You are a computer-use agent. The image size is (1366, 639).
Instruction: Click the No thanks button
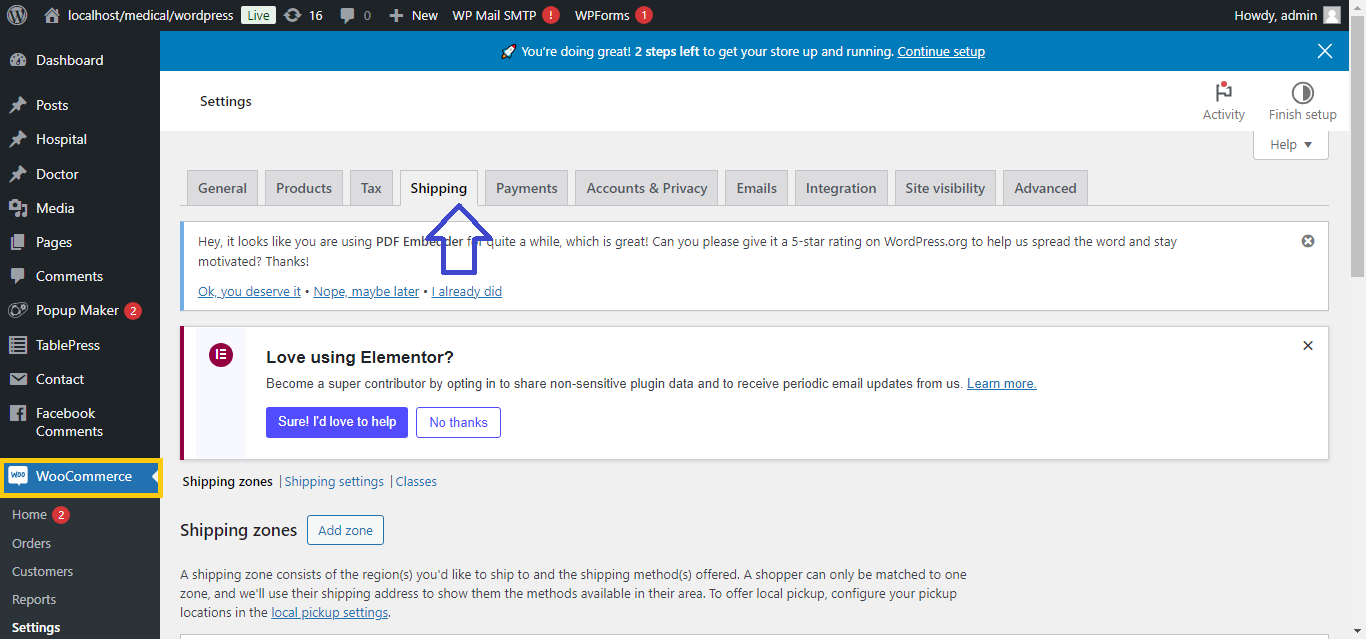click(458, 422)
